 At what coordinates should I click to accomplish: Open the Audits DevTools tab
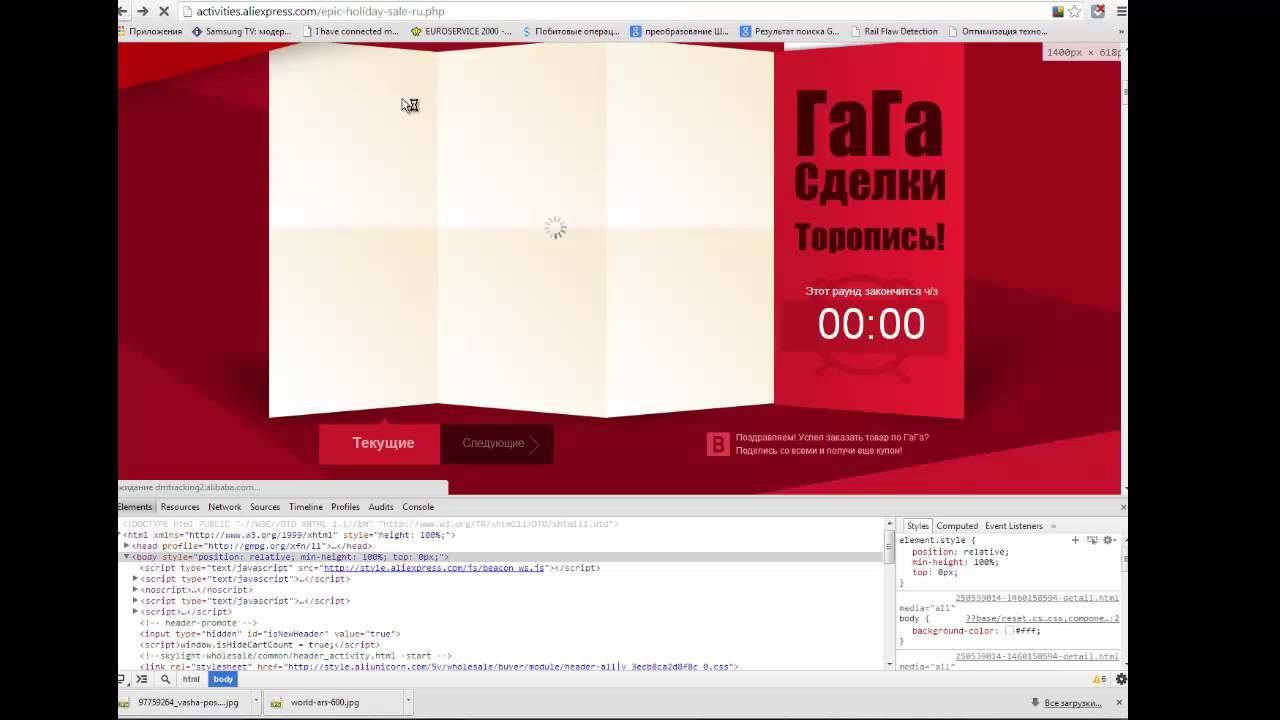[x=381, y=507]
